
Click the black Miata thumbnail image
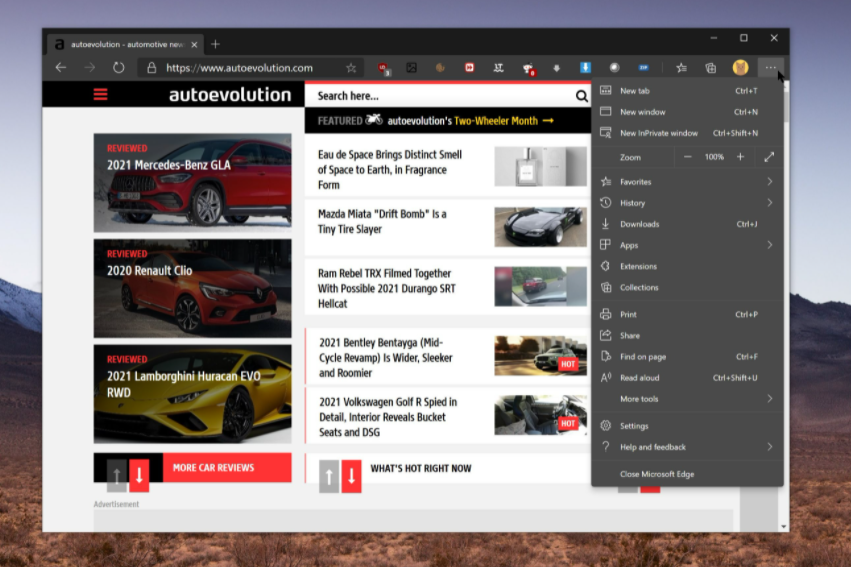tap(541, 227)
